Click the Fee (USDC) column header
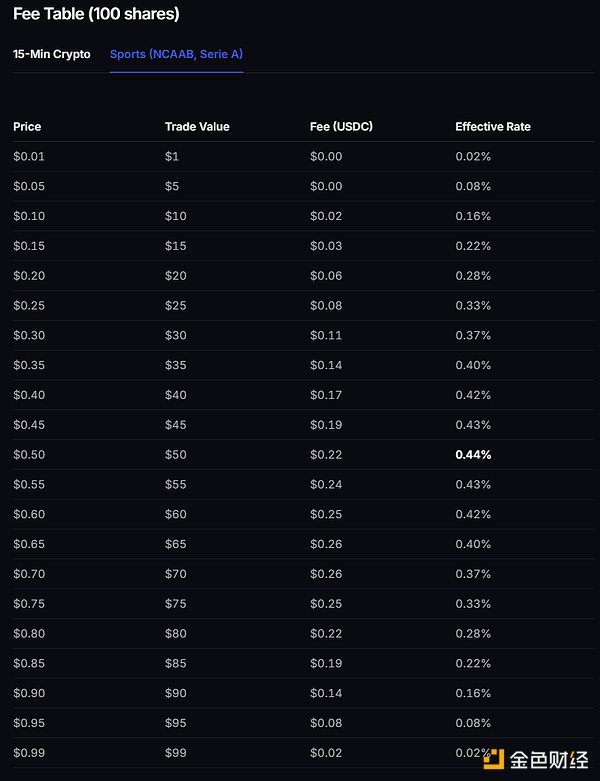Screen dimensions: 600x781 coord(343,127)
